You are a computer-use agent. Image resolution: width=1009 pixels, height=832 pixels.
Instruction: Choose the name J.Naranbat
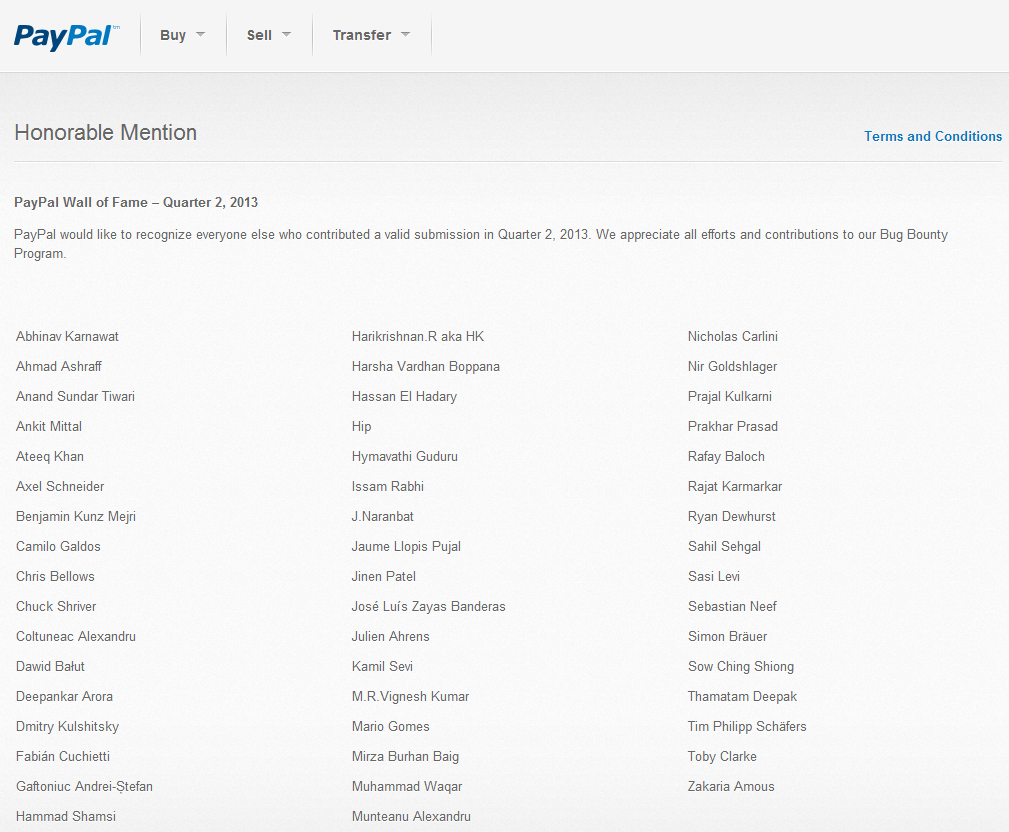(x=382, y=516)
